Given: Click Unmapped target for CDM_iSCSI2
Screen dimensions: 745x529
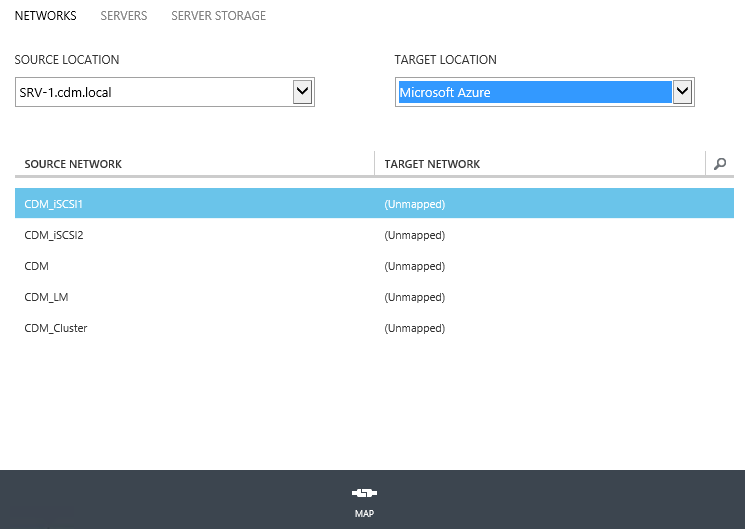Looking at the screenshot, I should [x=414, y=235].
